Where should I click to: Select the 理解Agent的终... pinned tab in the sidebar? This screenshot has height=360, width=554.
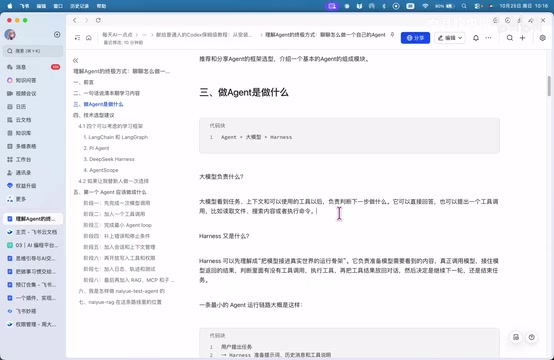click(33, 219)
